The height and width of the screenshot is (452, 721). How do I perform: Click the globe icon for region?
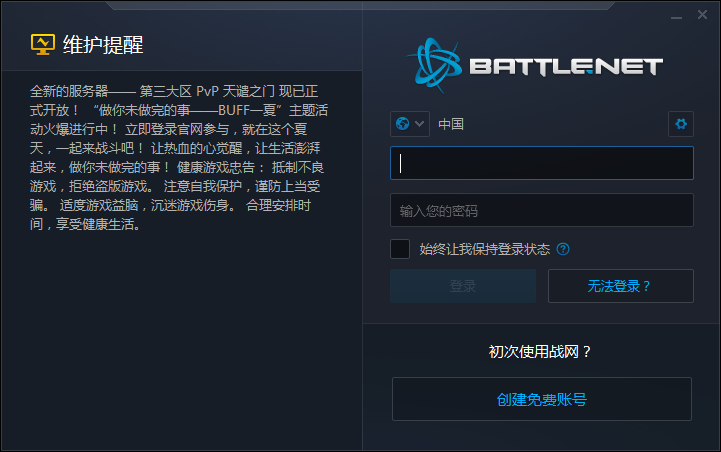403,124
